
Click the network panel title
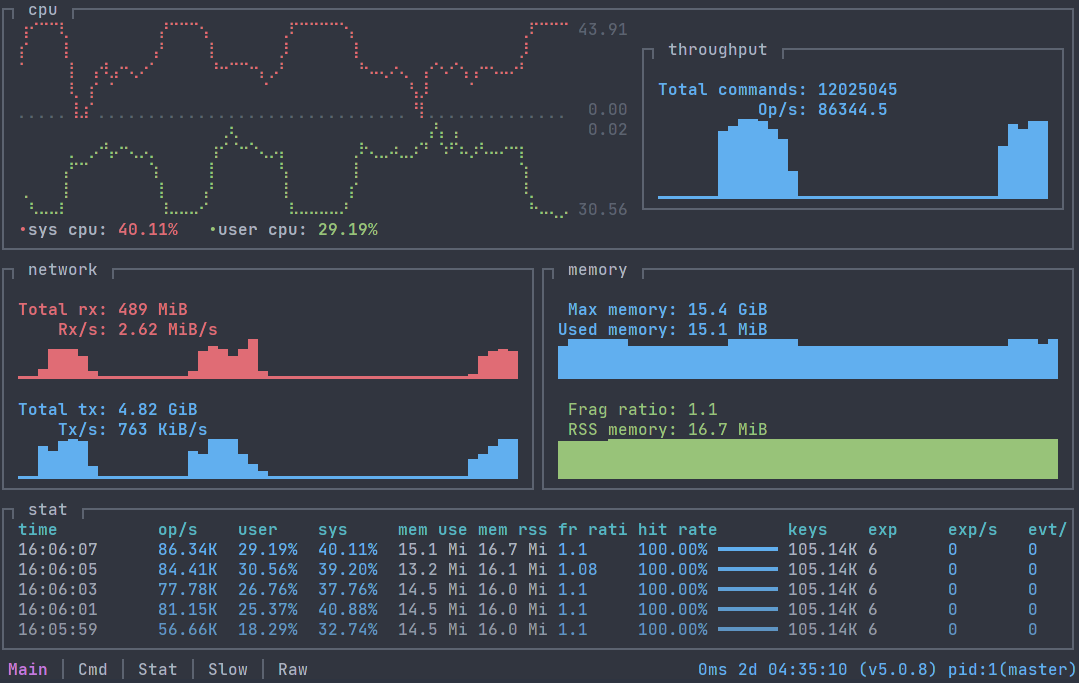click(63, 270)
